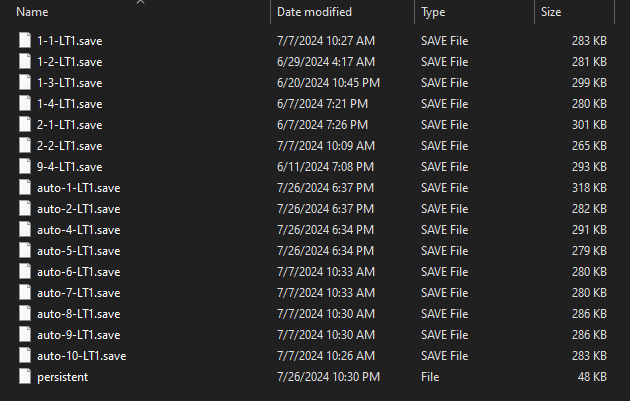630x401 pixels.
Task: Select the 2-2-LT1.save file name
Action: tap(69, 145)
